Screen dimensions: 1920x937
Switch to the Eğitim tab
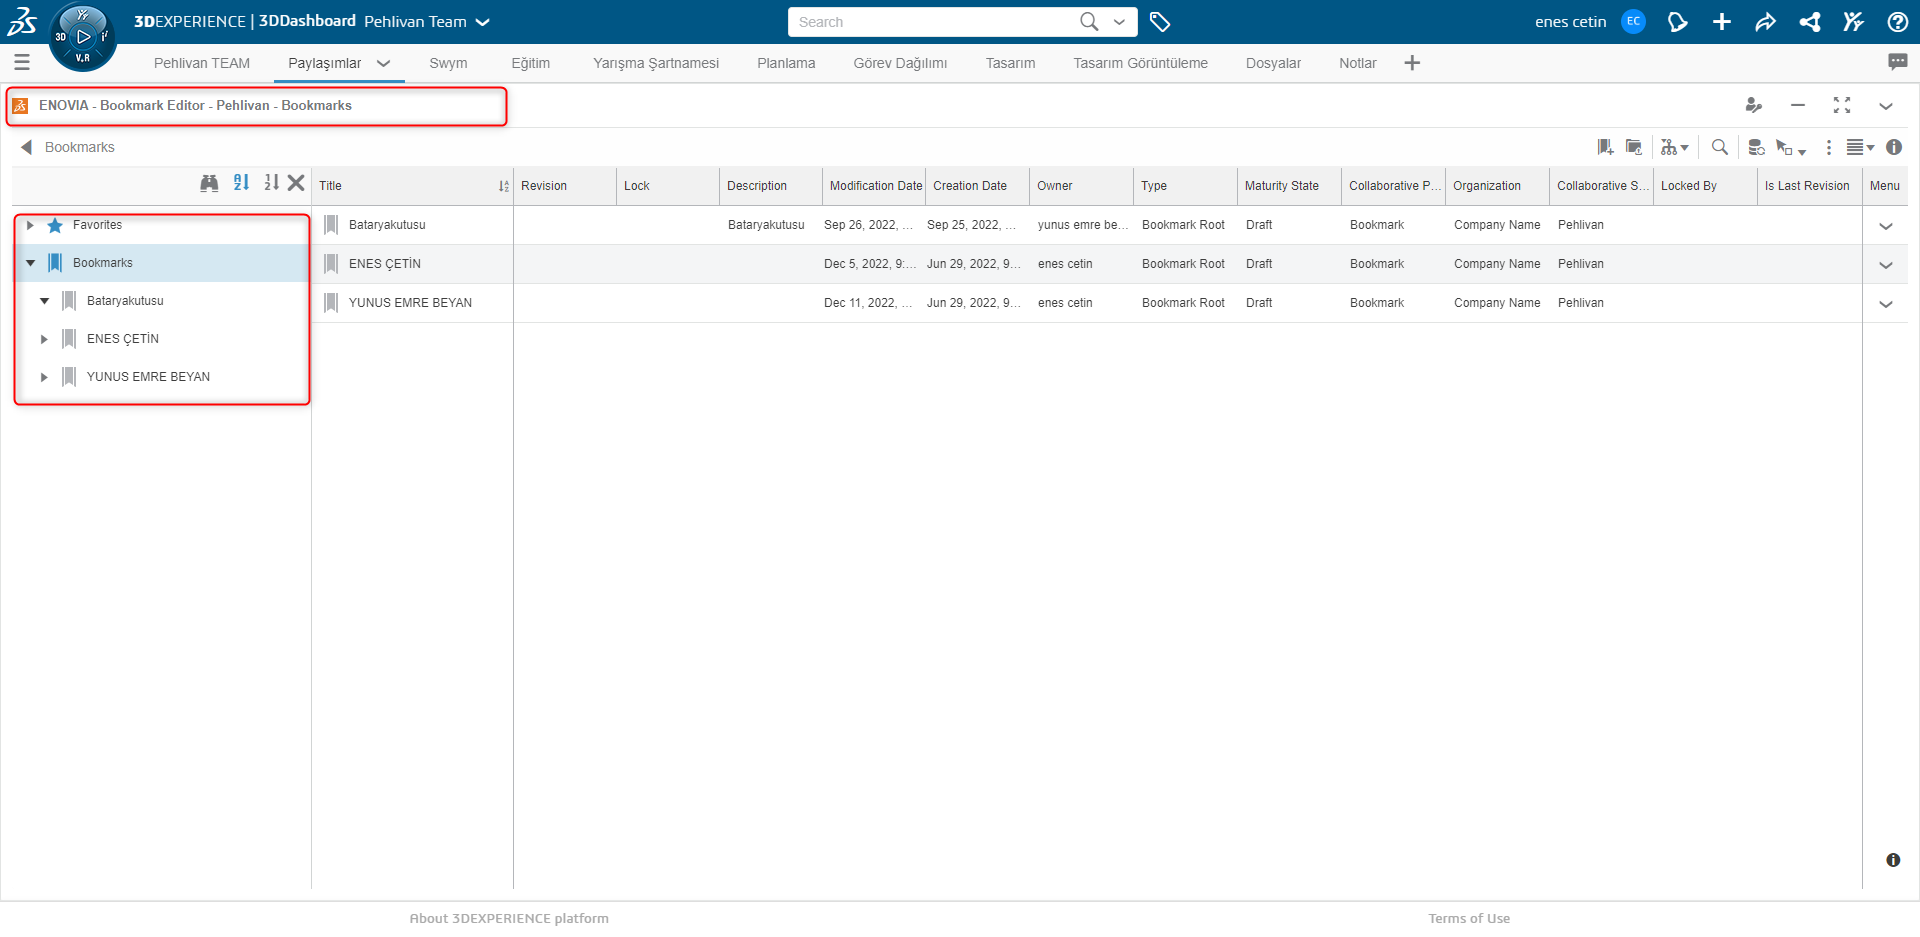pyautogui.click(x=530, y=63)
